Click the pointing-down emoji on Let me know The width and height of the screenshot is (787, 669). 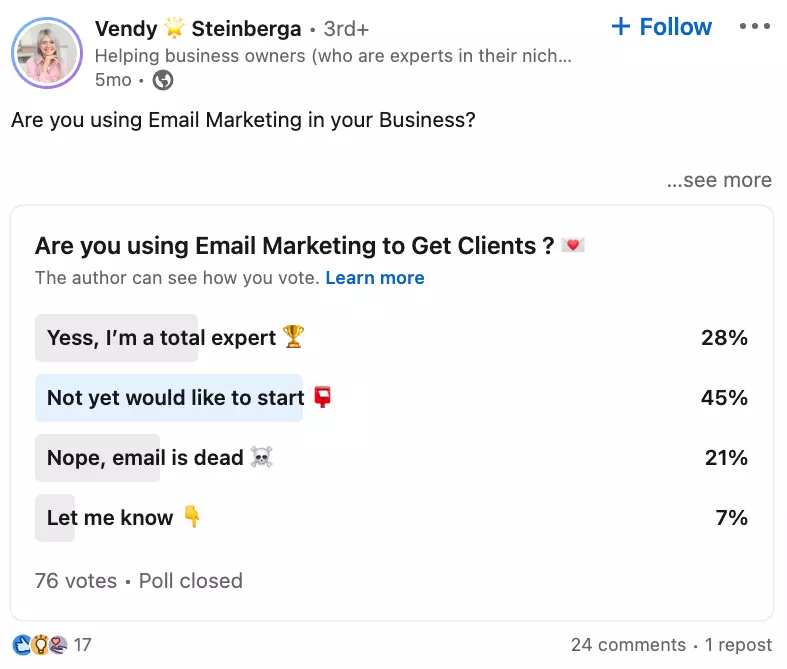click(192, 518)
